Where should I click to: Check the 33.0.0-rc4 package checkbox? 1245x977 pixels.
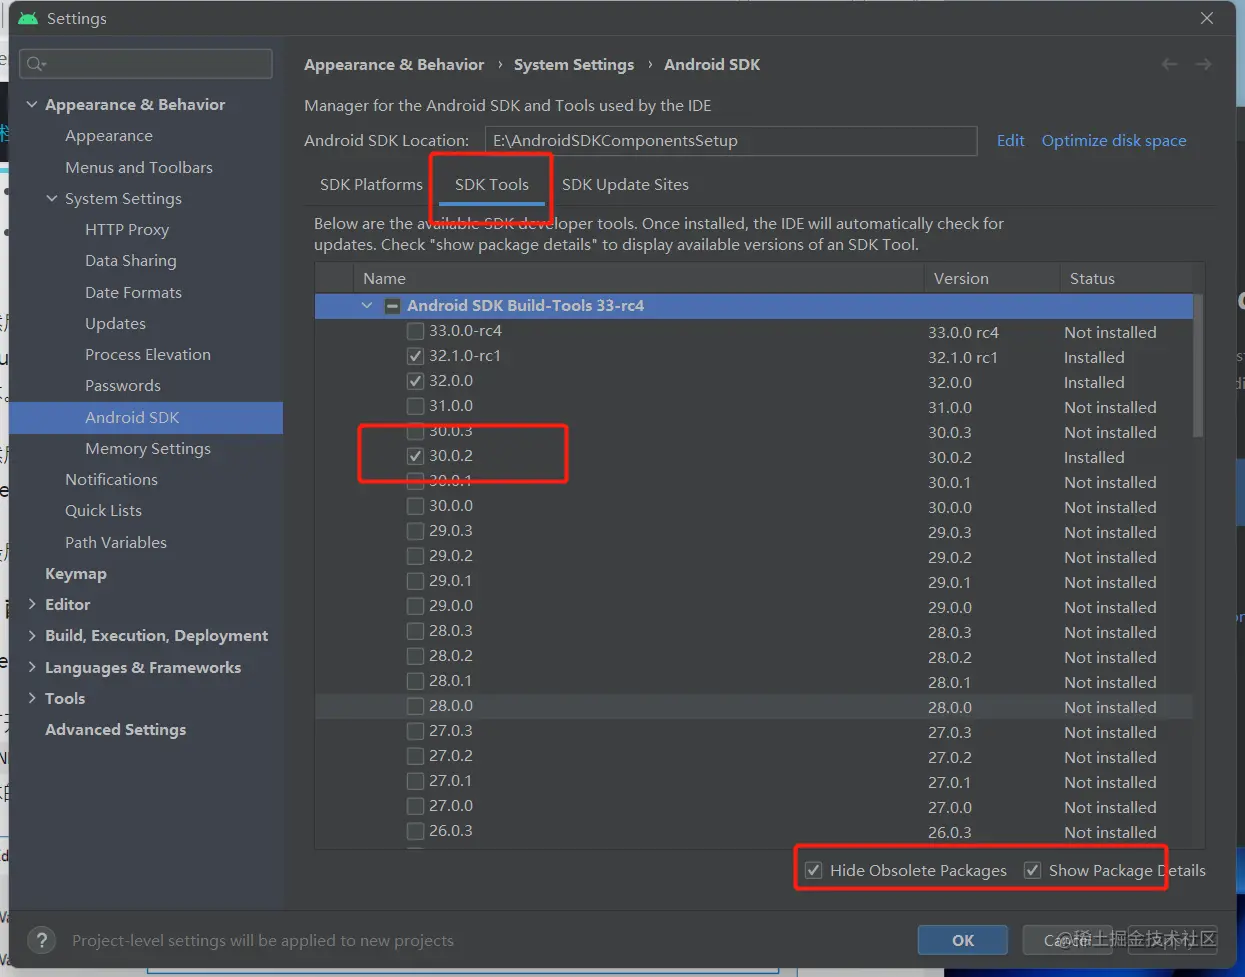click(x=415, y=331)
